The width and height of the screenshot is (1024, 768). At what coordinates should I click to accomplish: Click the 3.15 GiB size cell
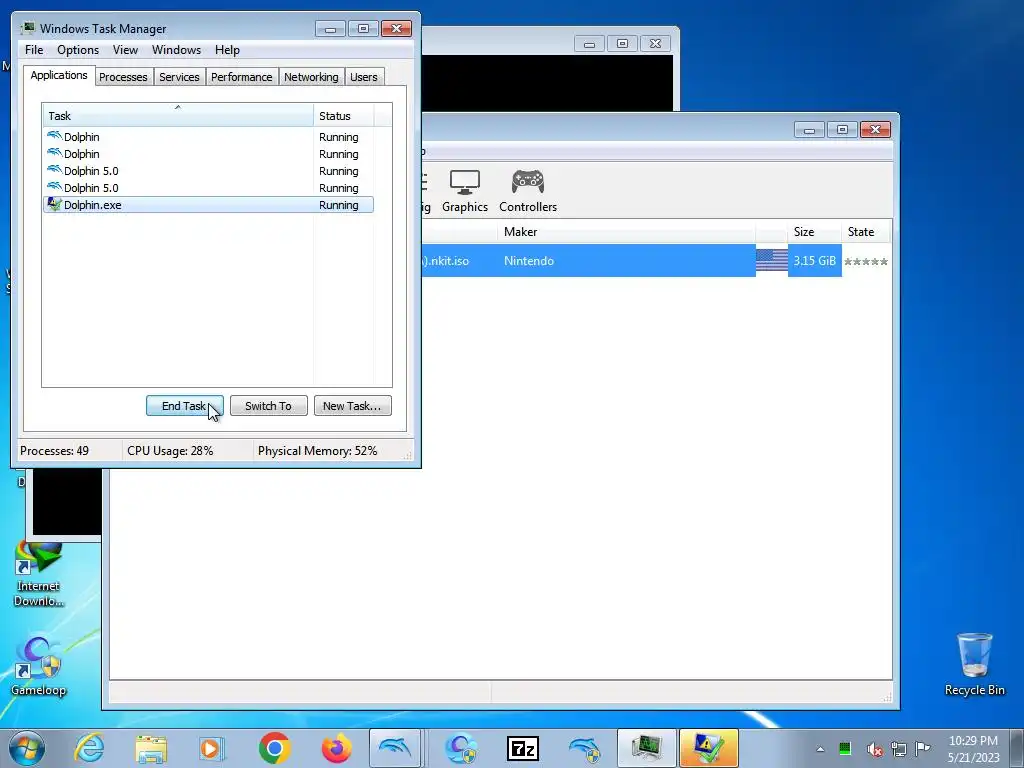(x=814, y=261)
